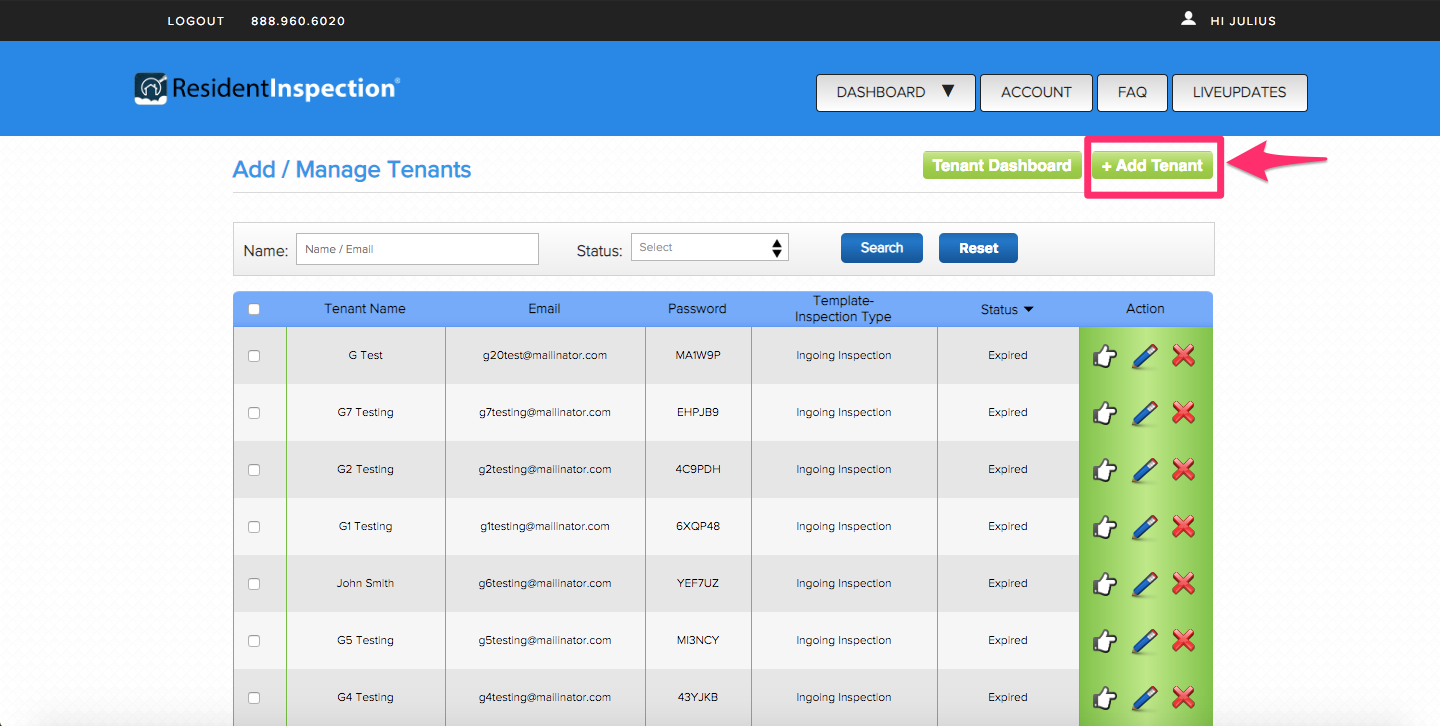Select password YEF7UZ cell
The image size is (1440, 726).
(x=697, y=583)
